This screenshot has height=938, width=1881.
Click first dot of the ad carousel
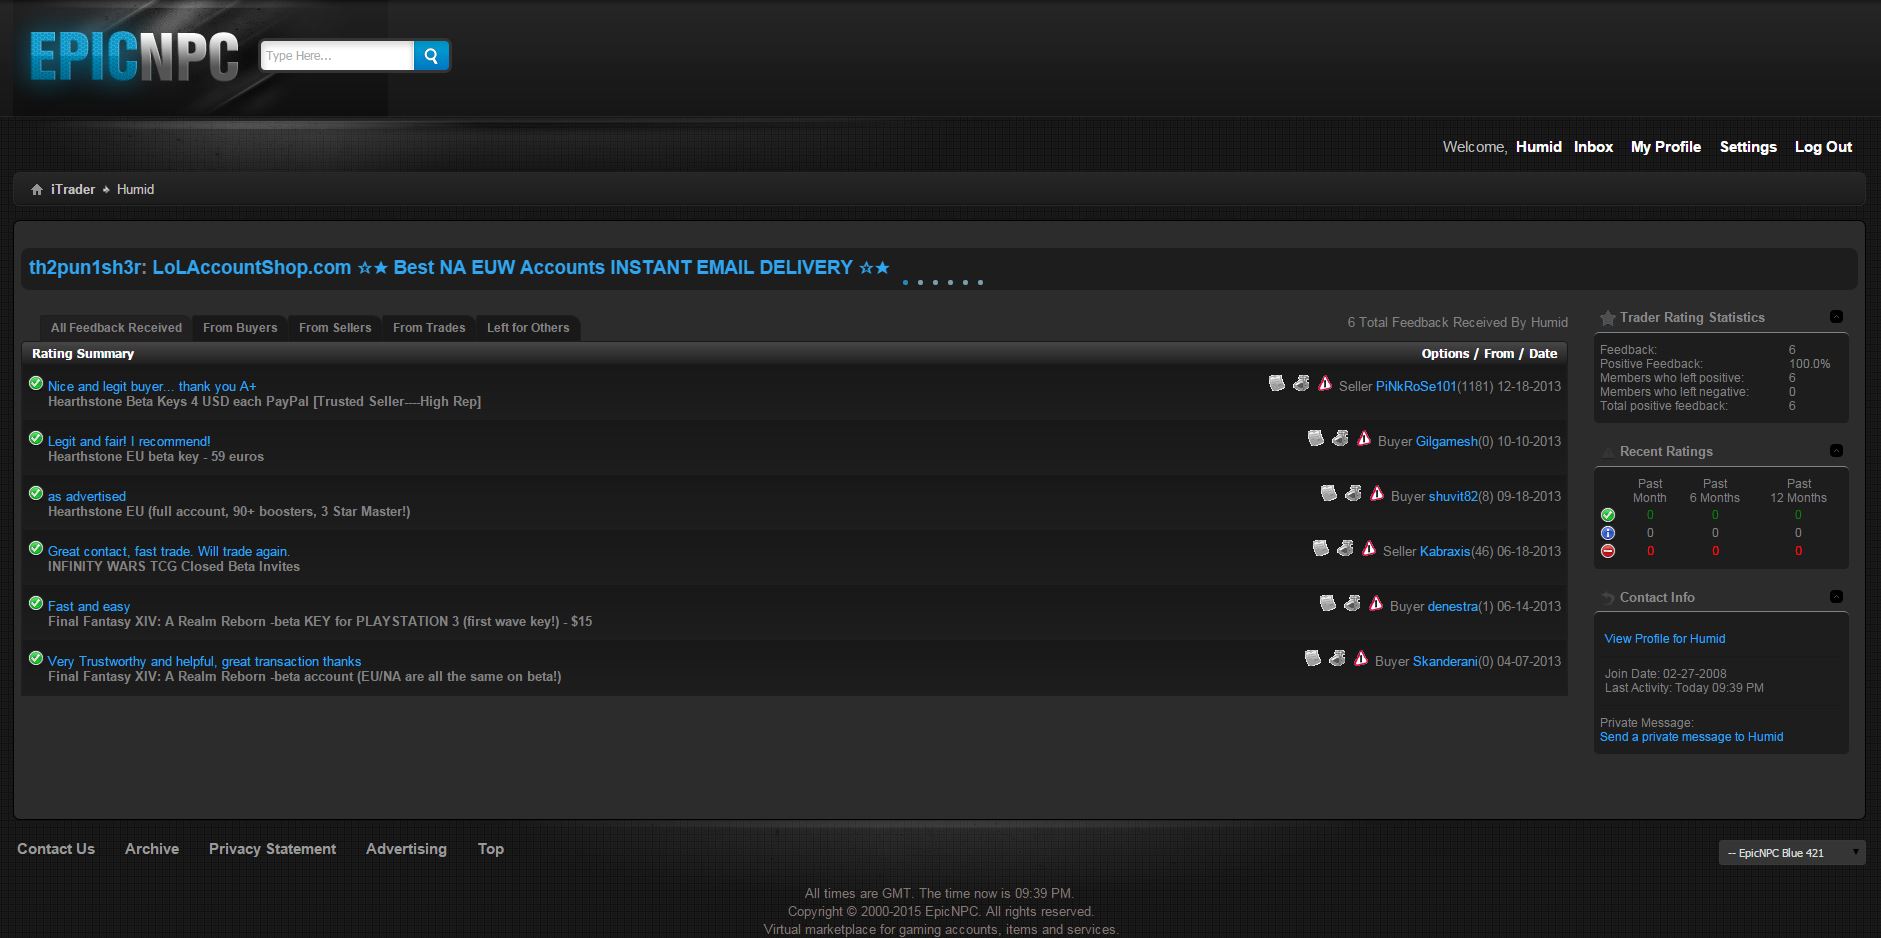[905, 283]
